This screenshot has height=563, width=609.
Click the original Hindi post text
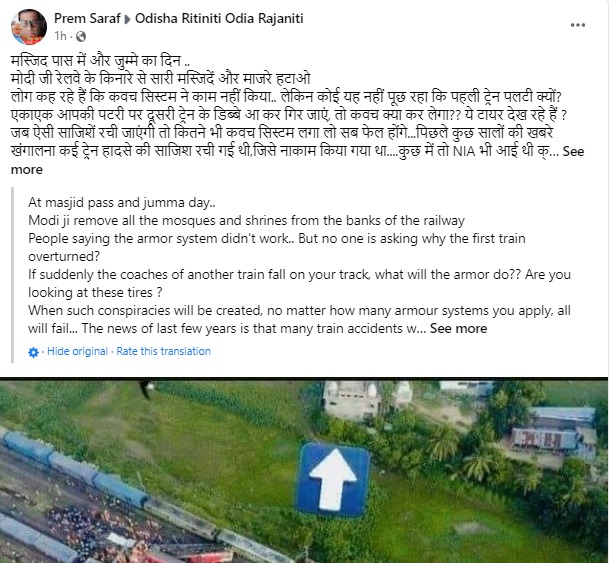click(x=298, y=115)
